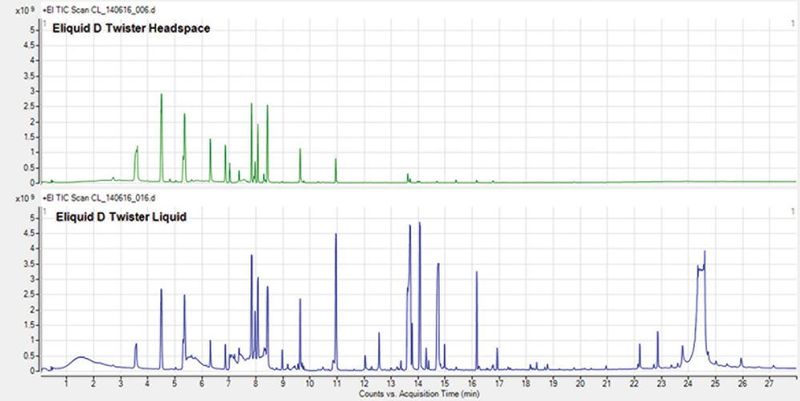Viewport: 800px width, 401px height.
Task: Click the 0.5 value on Liquid plot y-axis
Action: pyautogui.click(x=29, y=356)
